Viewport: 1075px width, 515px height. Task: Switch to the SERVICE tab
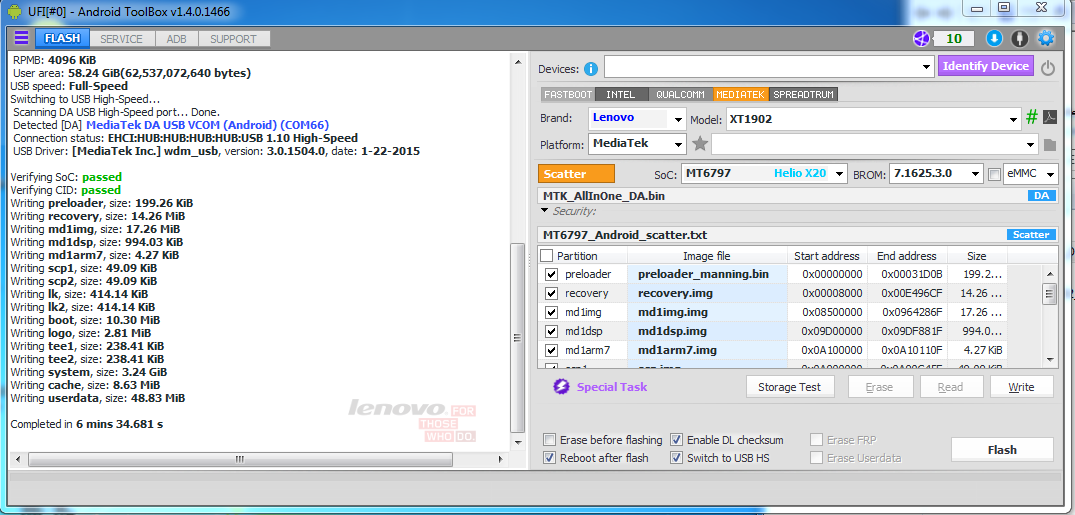coord(121,39)
